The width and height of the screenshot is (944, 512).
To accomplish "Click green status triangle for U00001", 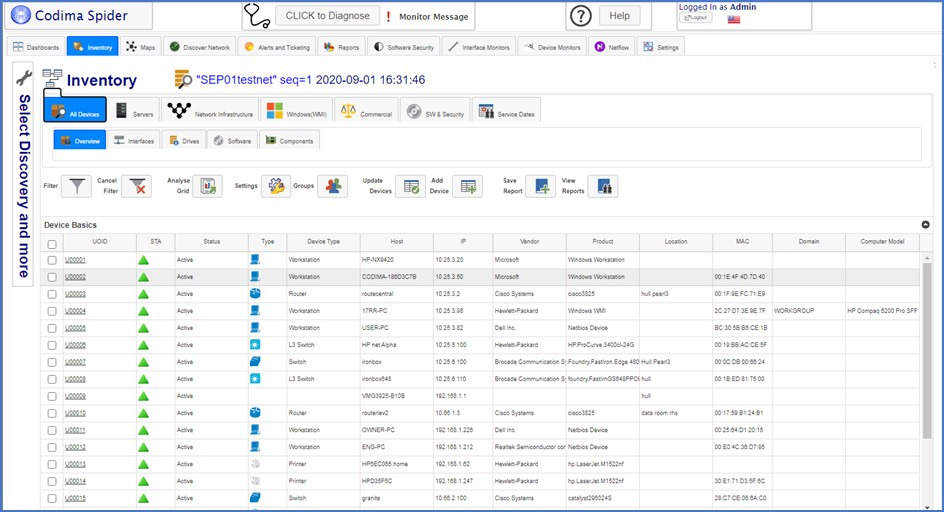I will [143, 260].
